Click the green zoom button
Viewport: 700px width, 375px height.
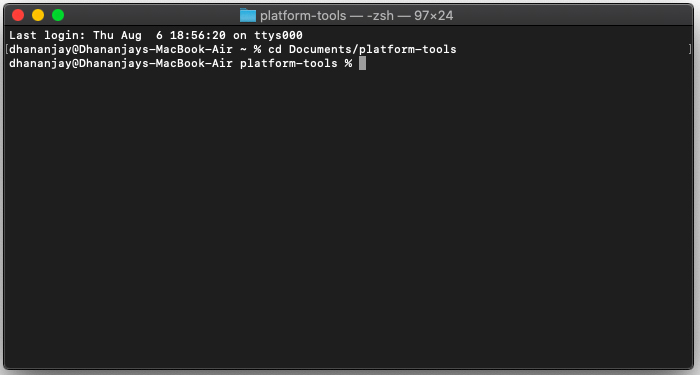click(58, 15)
